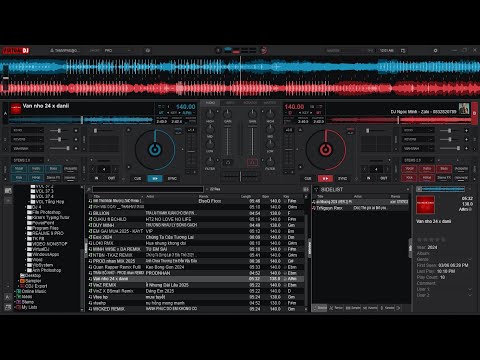Viewport: 480px width, 360px height.
Task: Open right deck first effect dropdown
Action: [x=418, y=130]
